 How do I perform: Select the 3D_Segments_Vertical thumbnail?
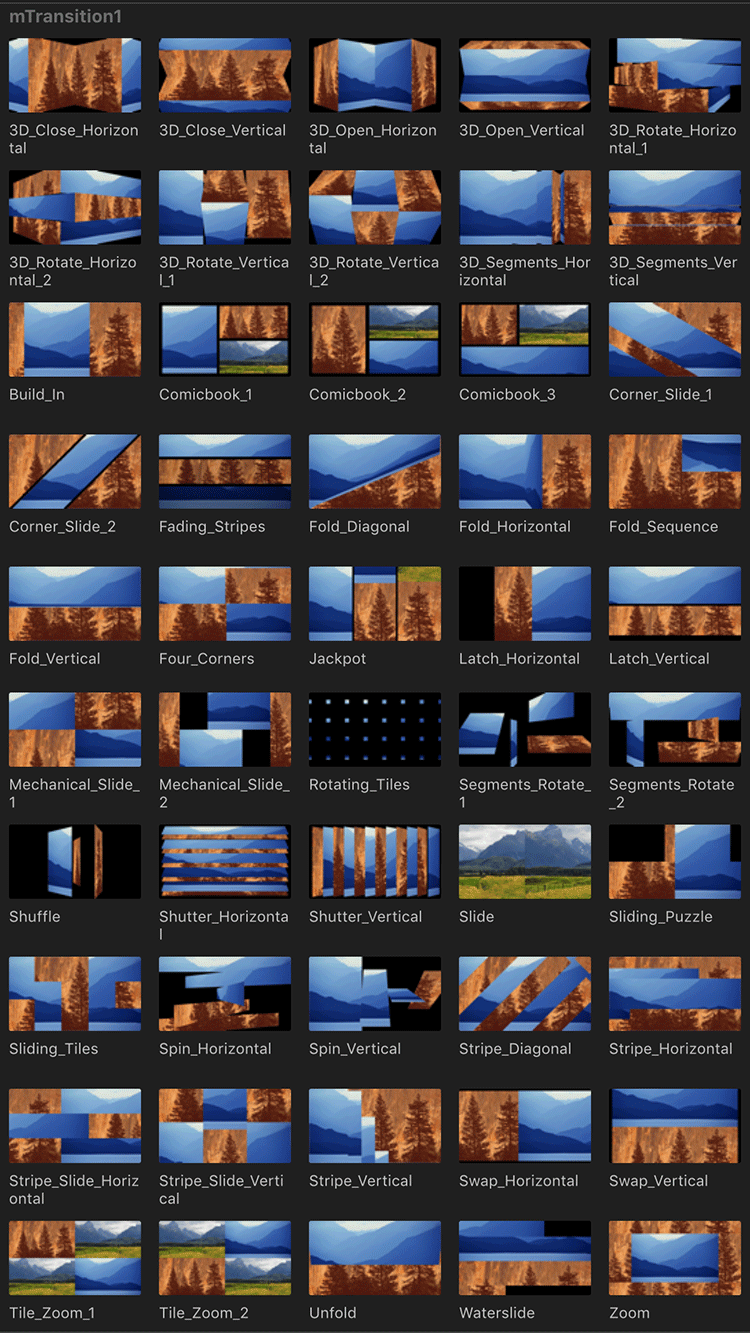[675, 207]
